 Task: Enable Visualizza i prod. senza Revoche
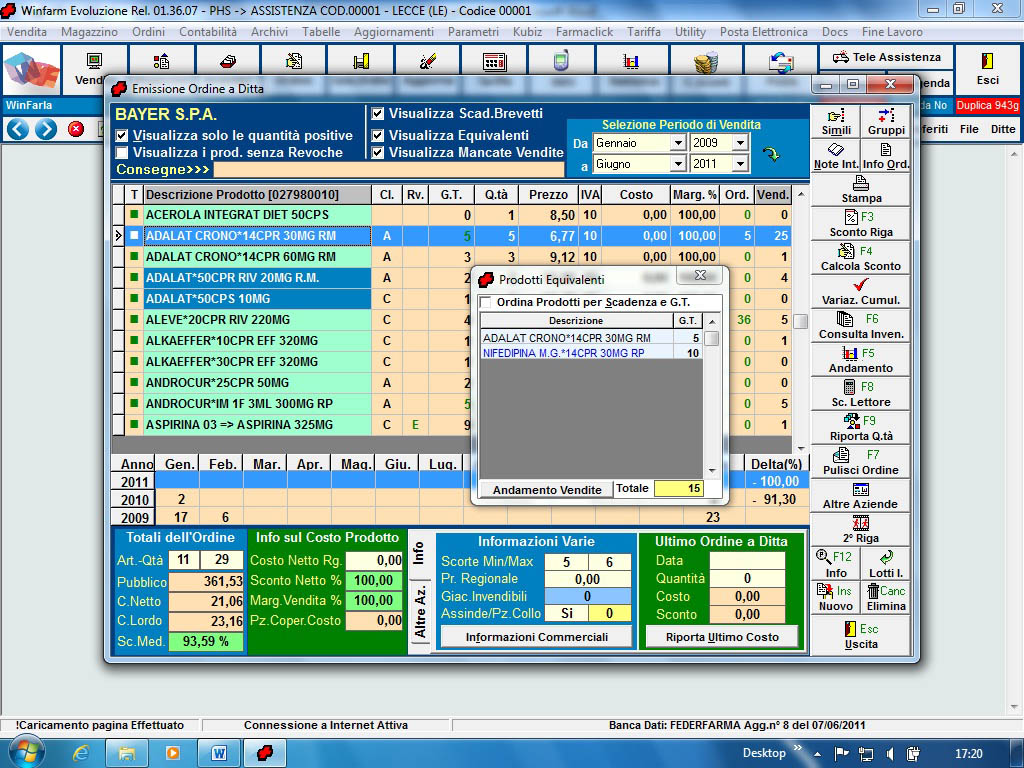[122, 153]
